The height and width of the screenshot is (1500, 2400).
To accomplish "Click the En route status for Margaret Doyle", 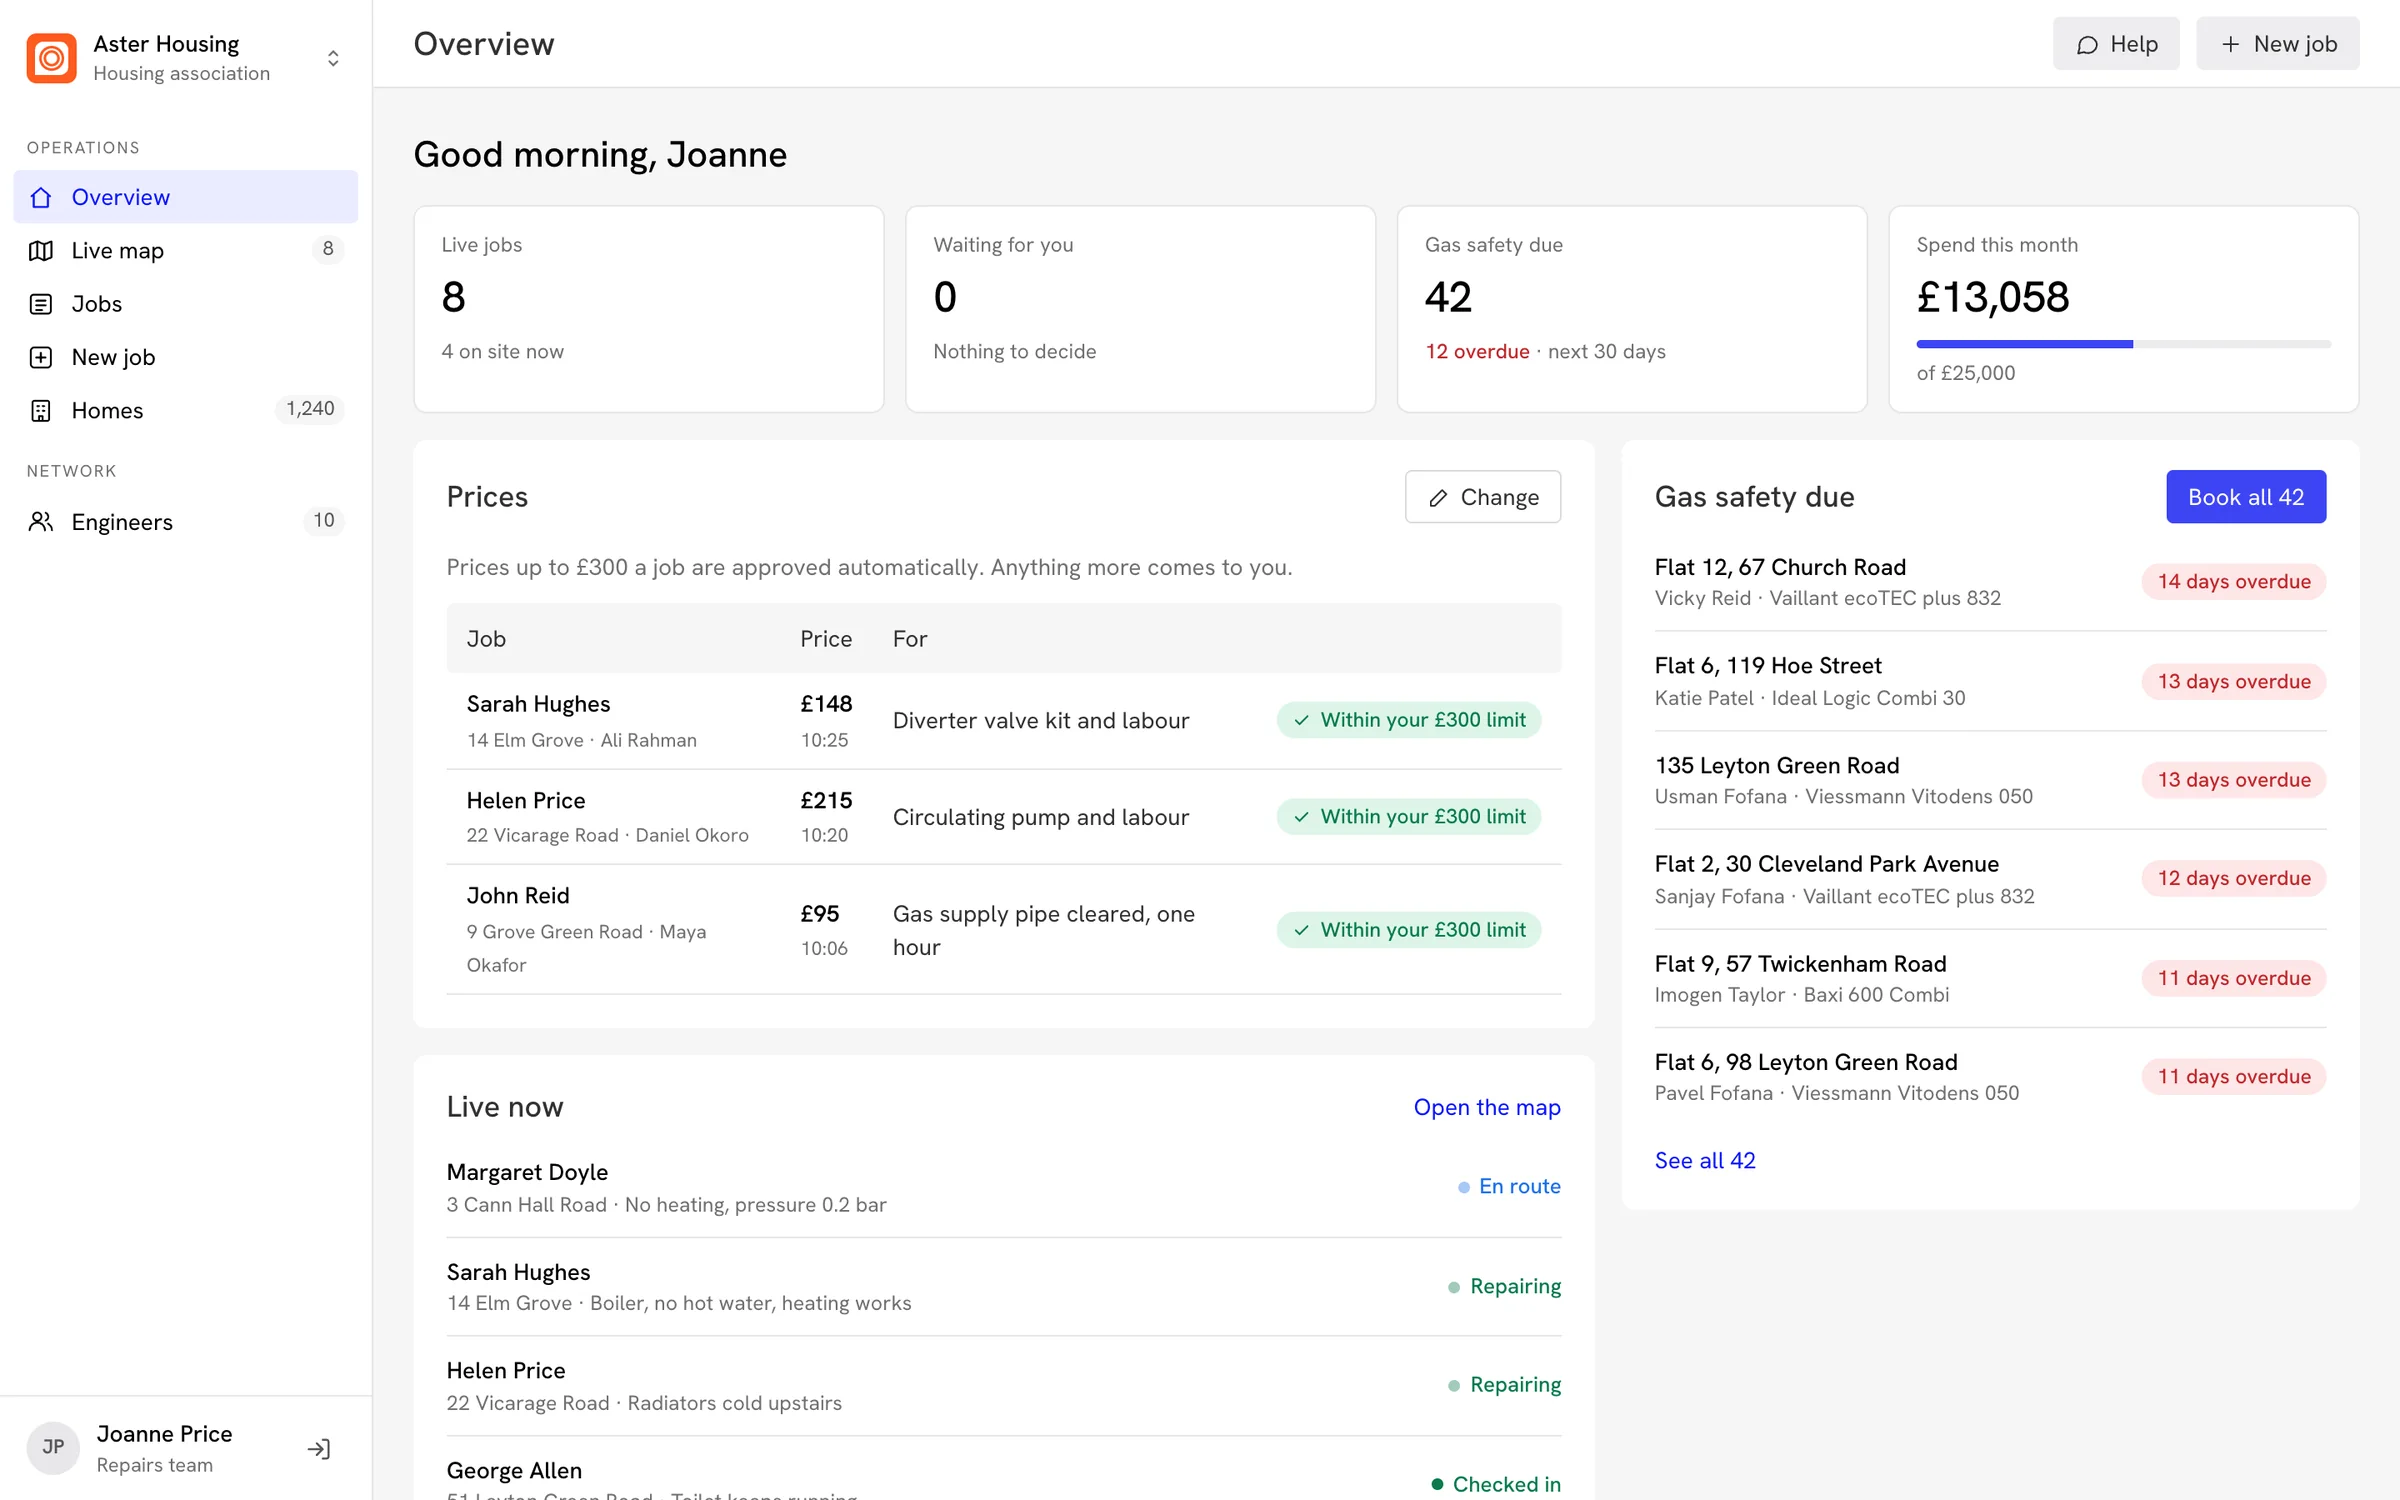I will pos(1509,1186).
